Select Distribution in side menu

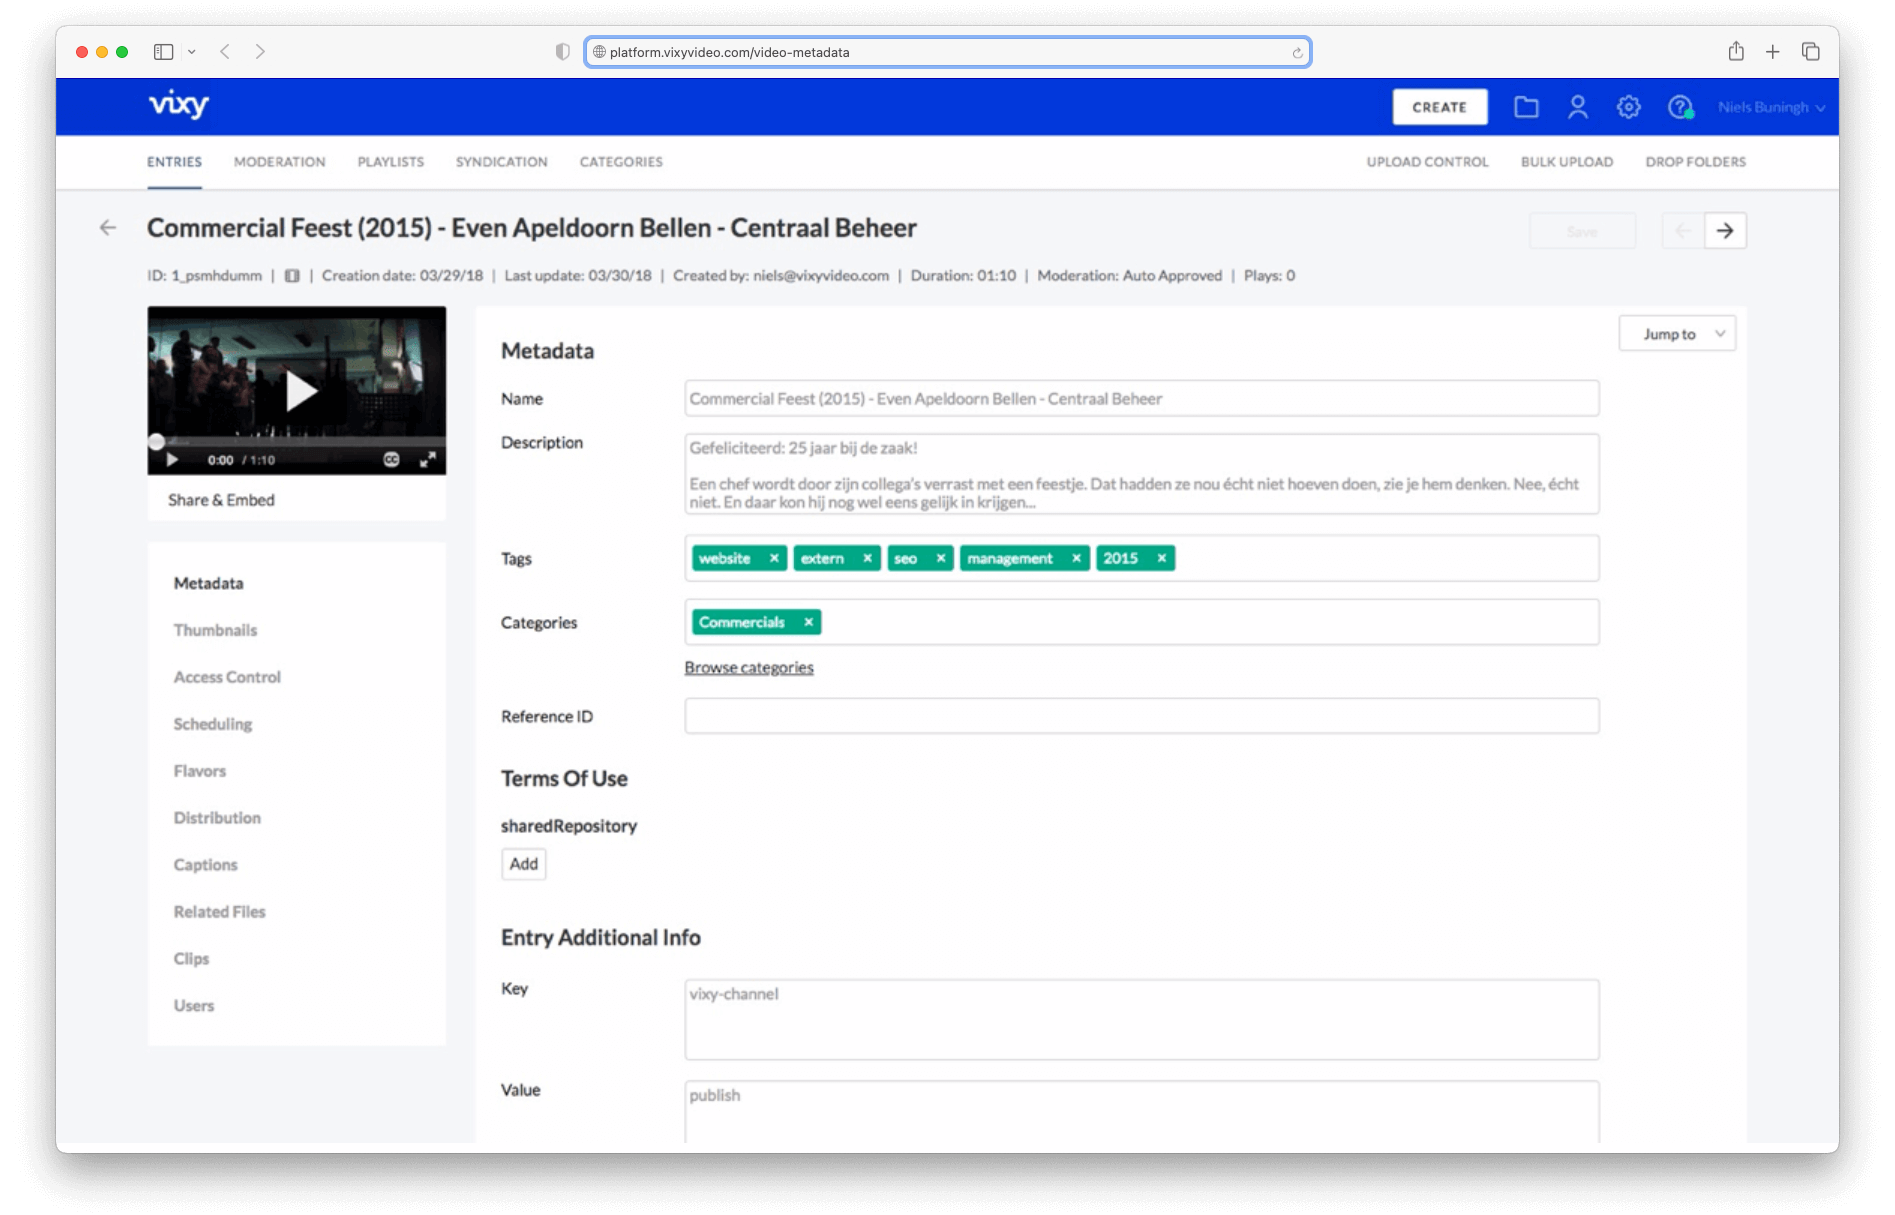click(217, 818)
